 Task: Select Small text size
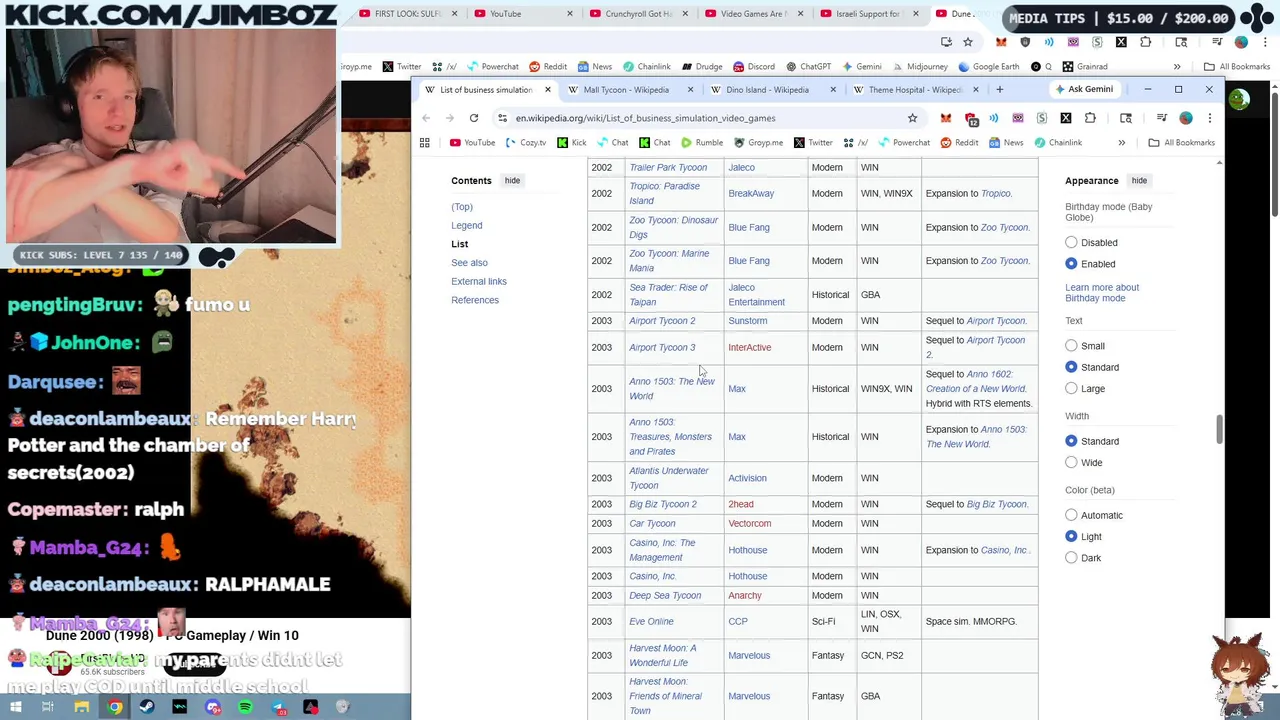[1071, 346]
